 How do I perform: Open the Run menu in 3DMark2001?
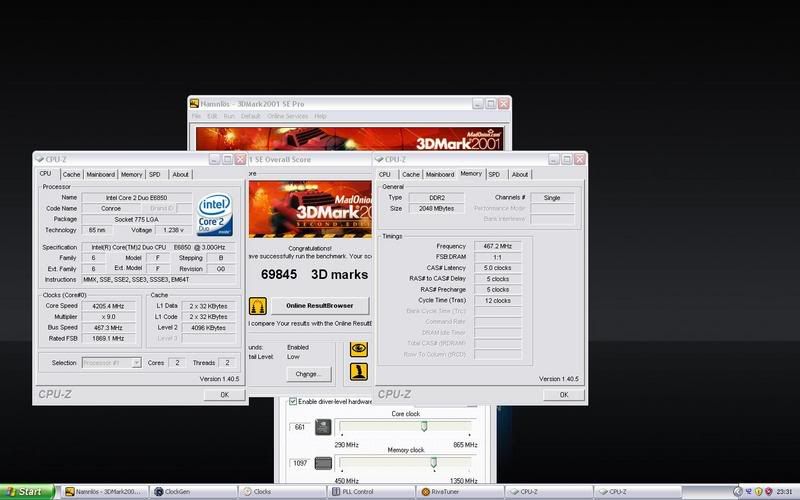(x=229, y=116)
